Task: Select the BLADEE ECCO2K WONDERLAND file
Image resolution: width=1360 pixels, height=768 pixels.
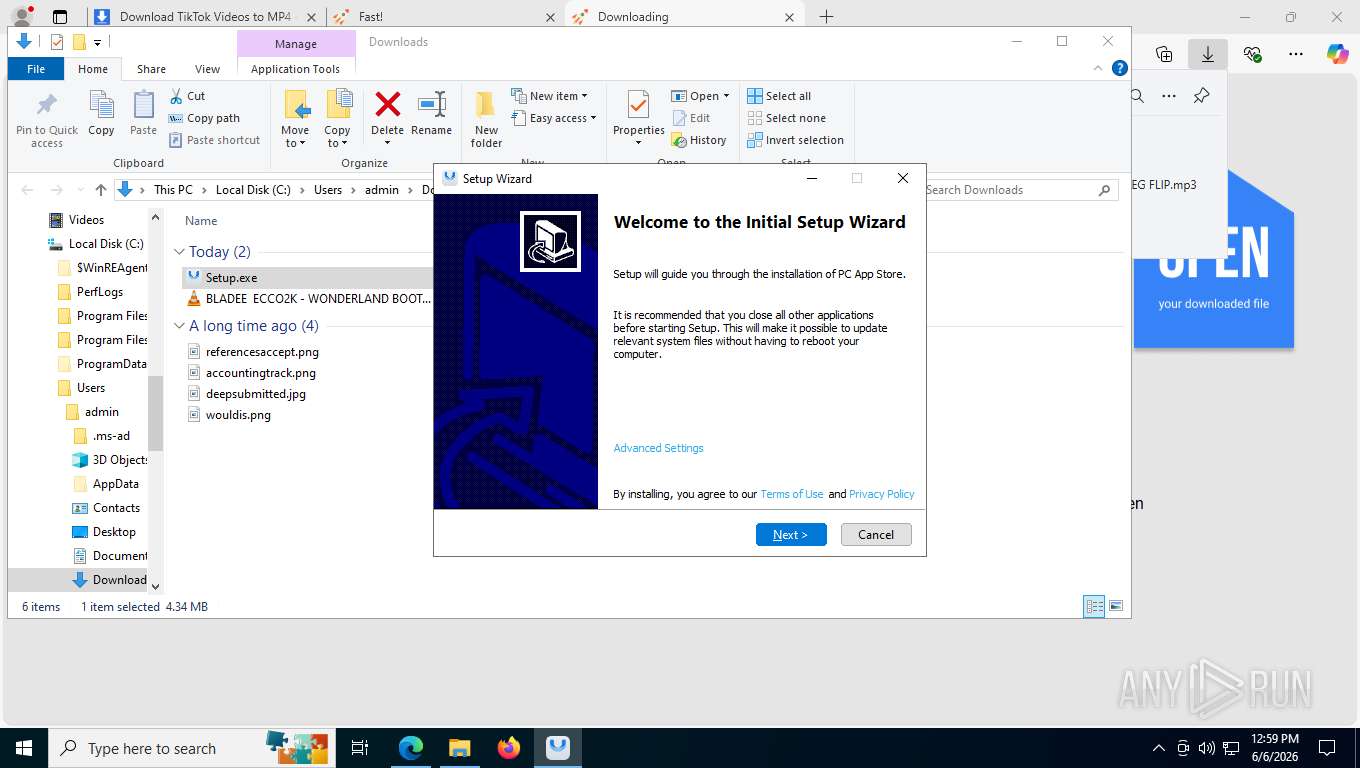Action: tap(309, 298)
